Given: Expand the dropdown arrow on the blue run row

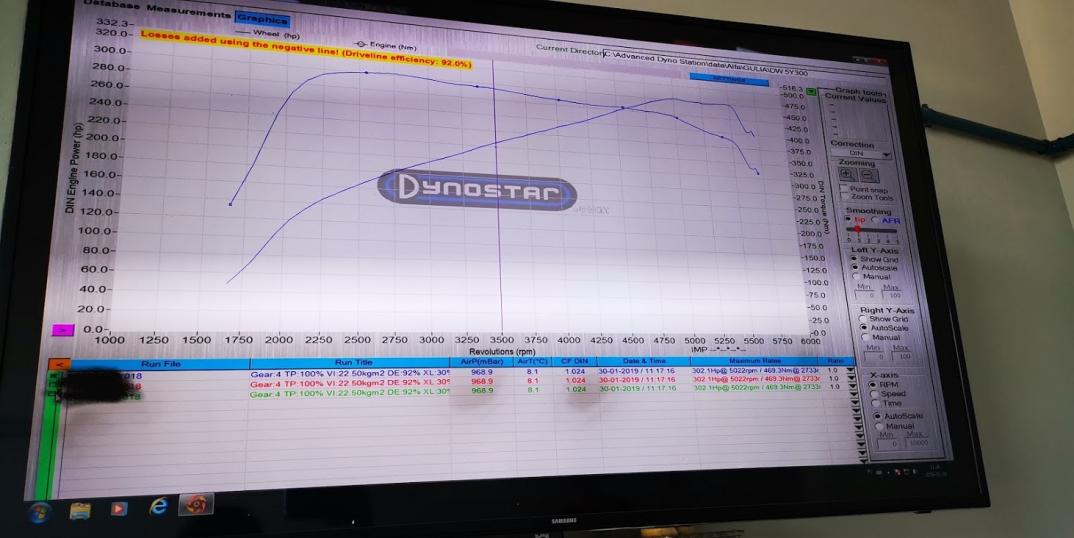Looking at the screenshot, I should [x=851, y=370].
